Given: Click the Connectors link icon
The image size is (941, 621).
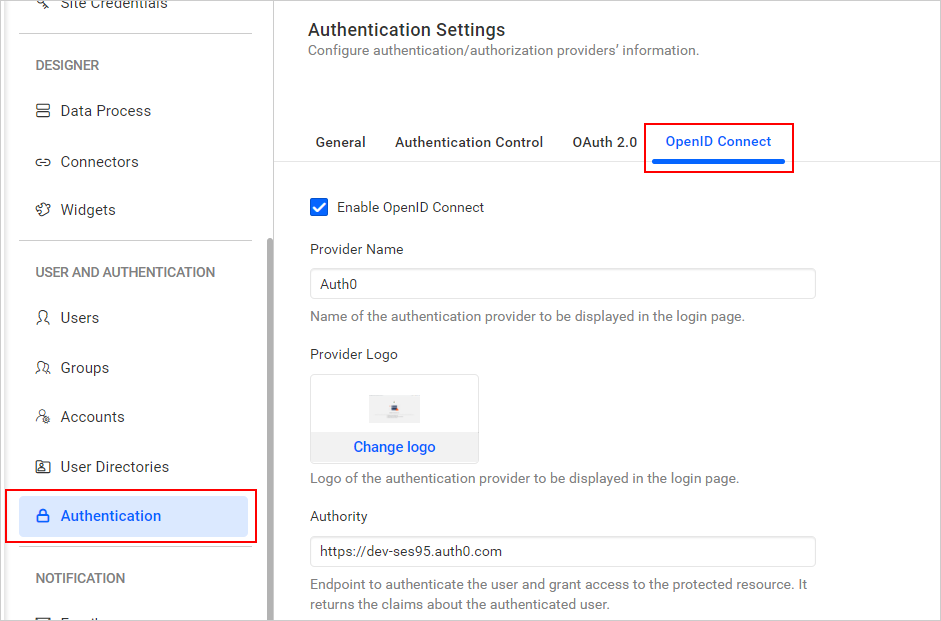Looking at the screenshot, I should point(41,161).
